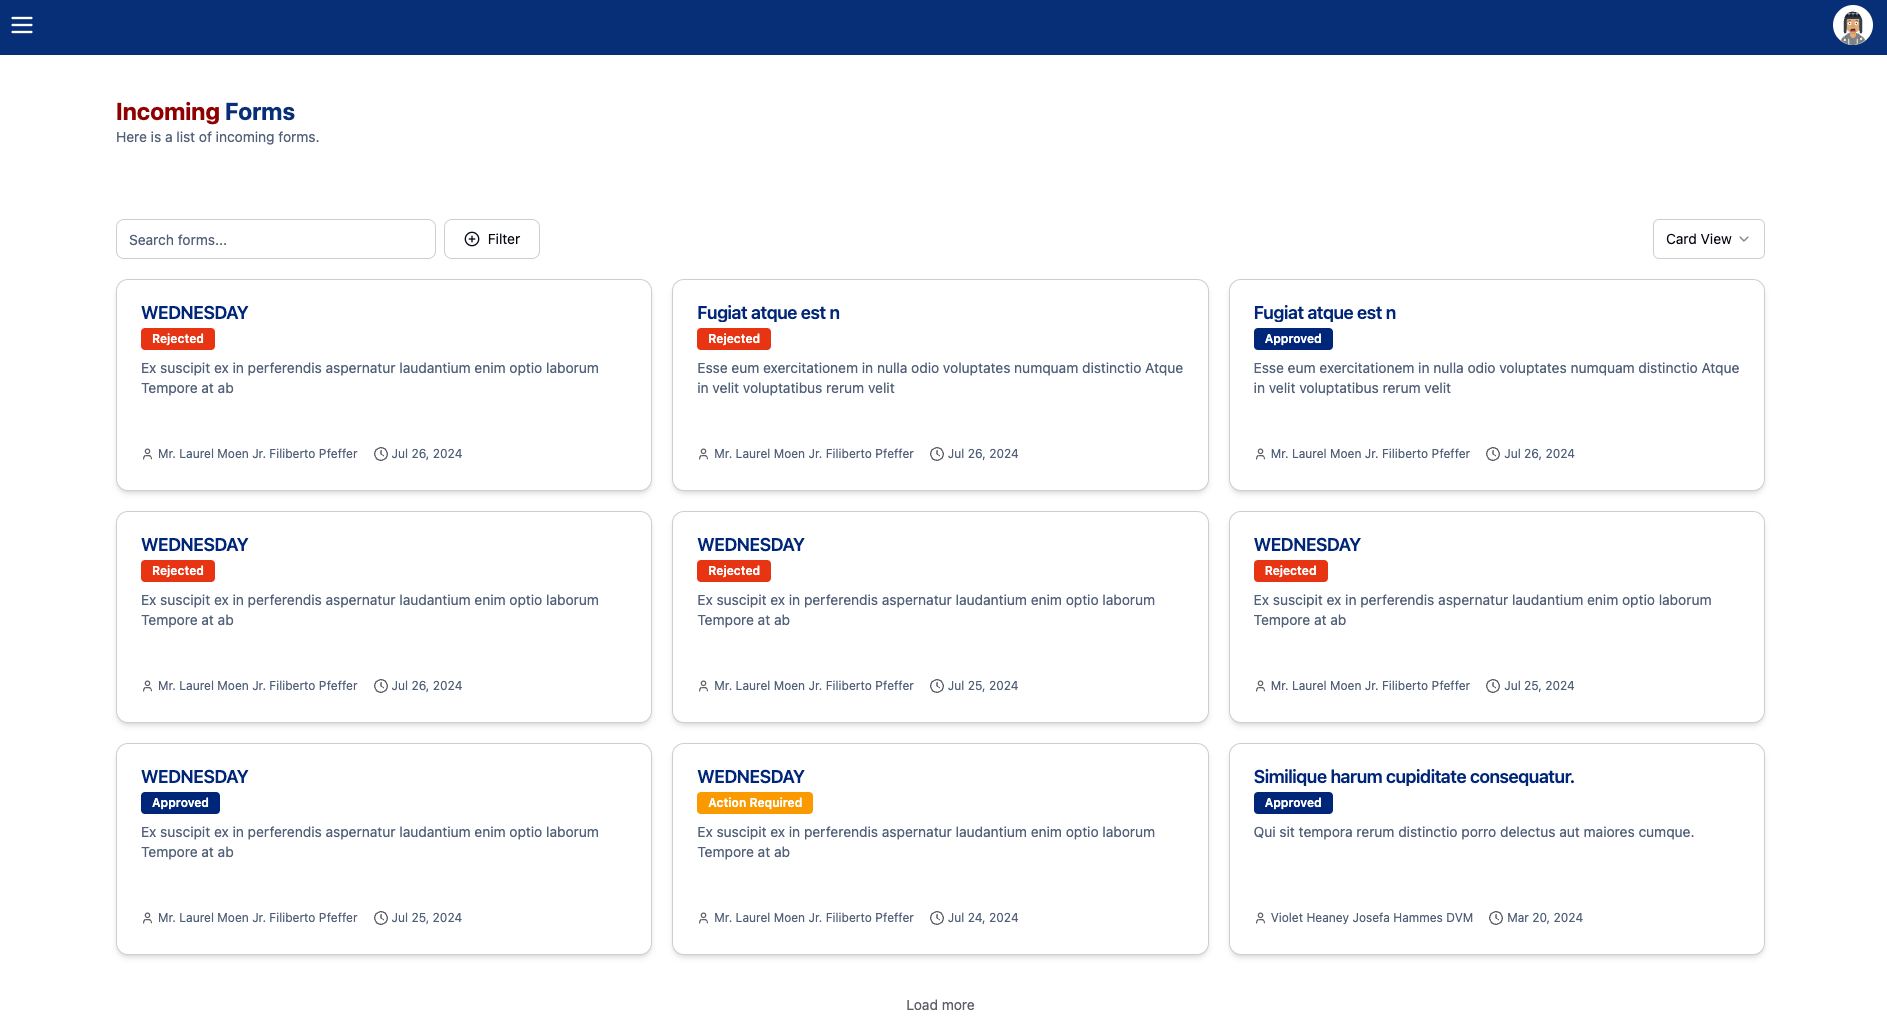Click person icon in the Action Required card
This screenshot has height=1023, width=1887.
(x=703, y=918)
